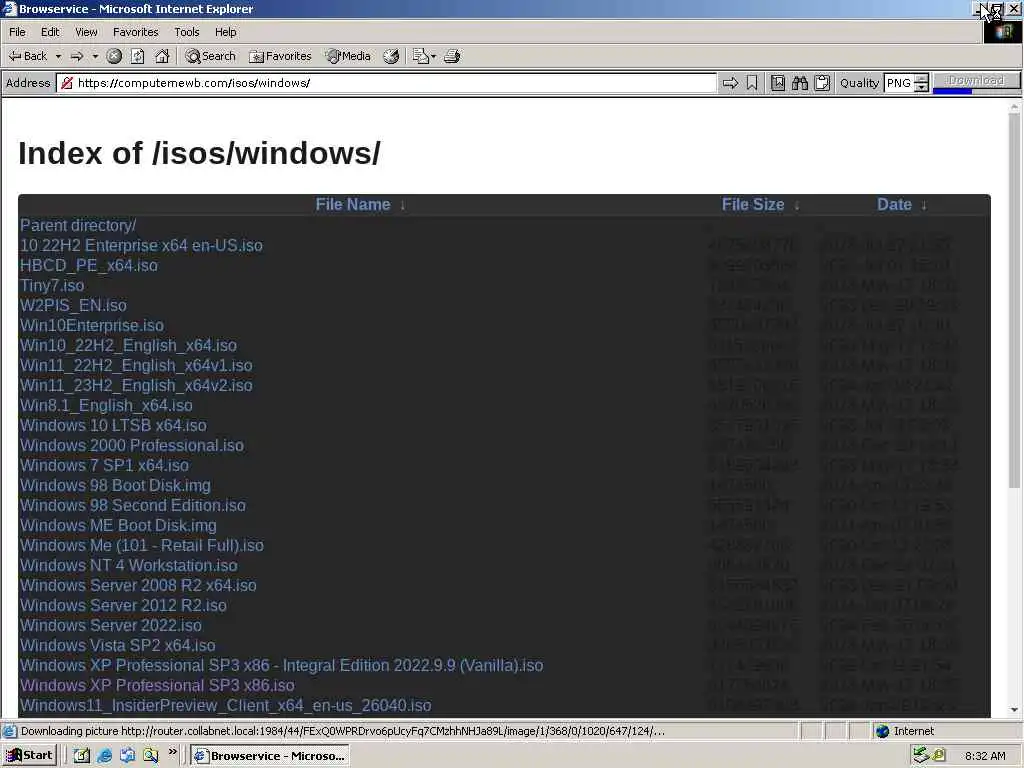The image size is (1024, 768).
Task: Click the save page icon near Quality
Action: [778, 83]
